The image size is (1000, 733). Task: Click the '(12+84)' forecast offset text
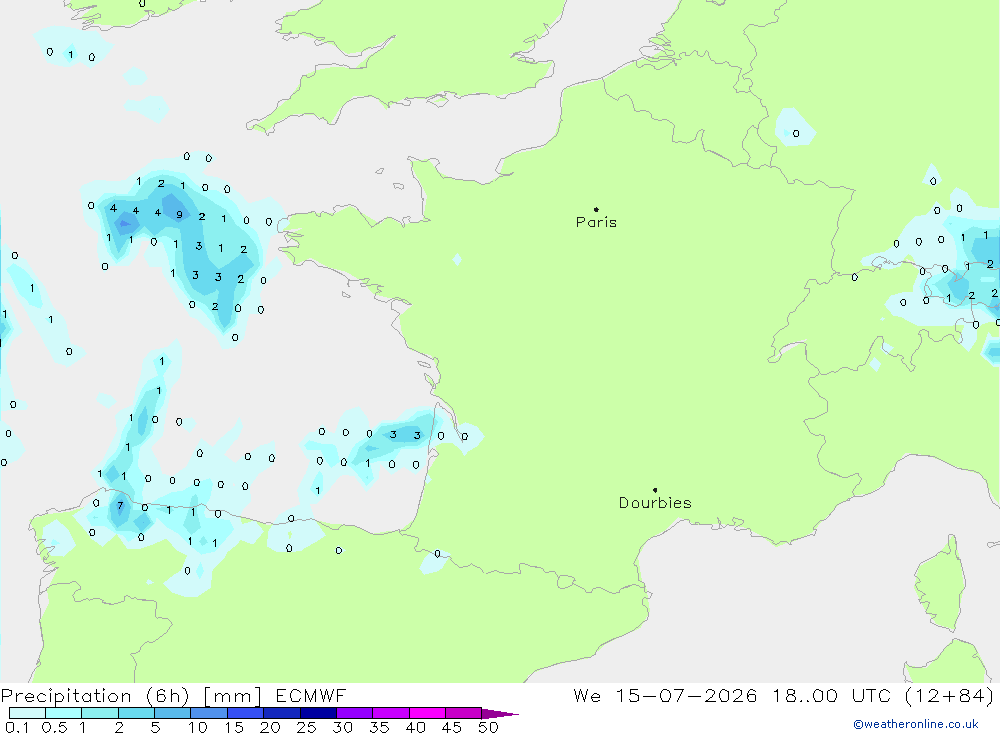(x=949, y=695)
